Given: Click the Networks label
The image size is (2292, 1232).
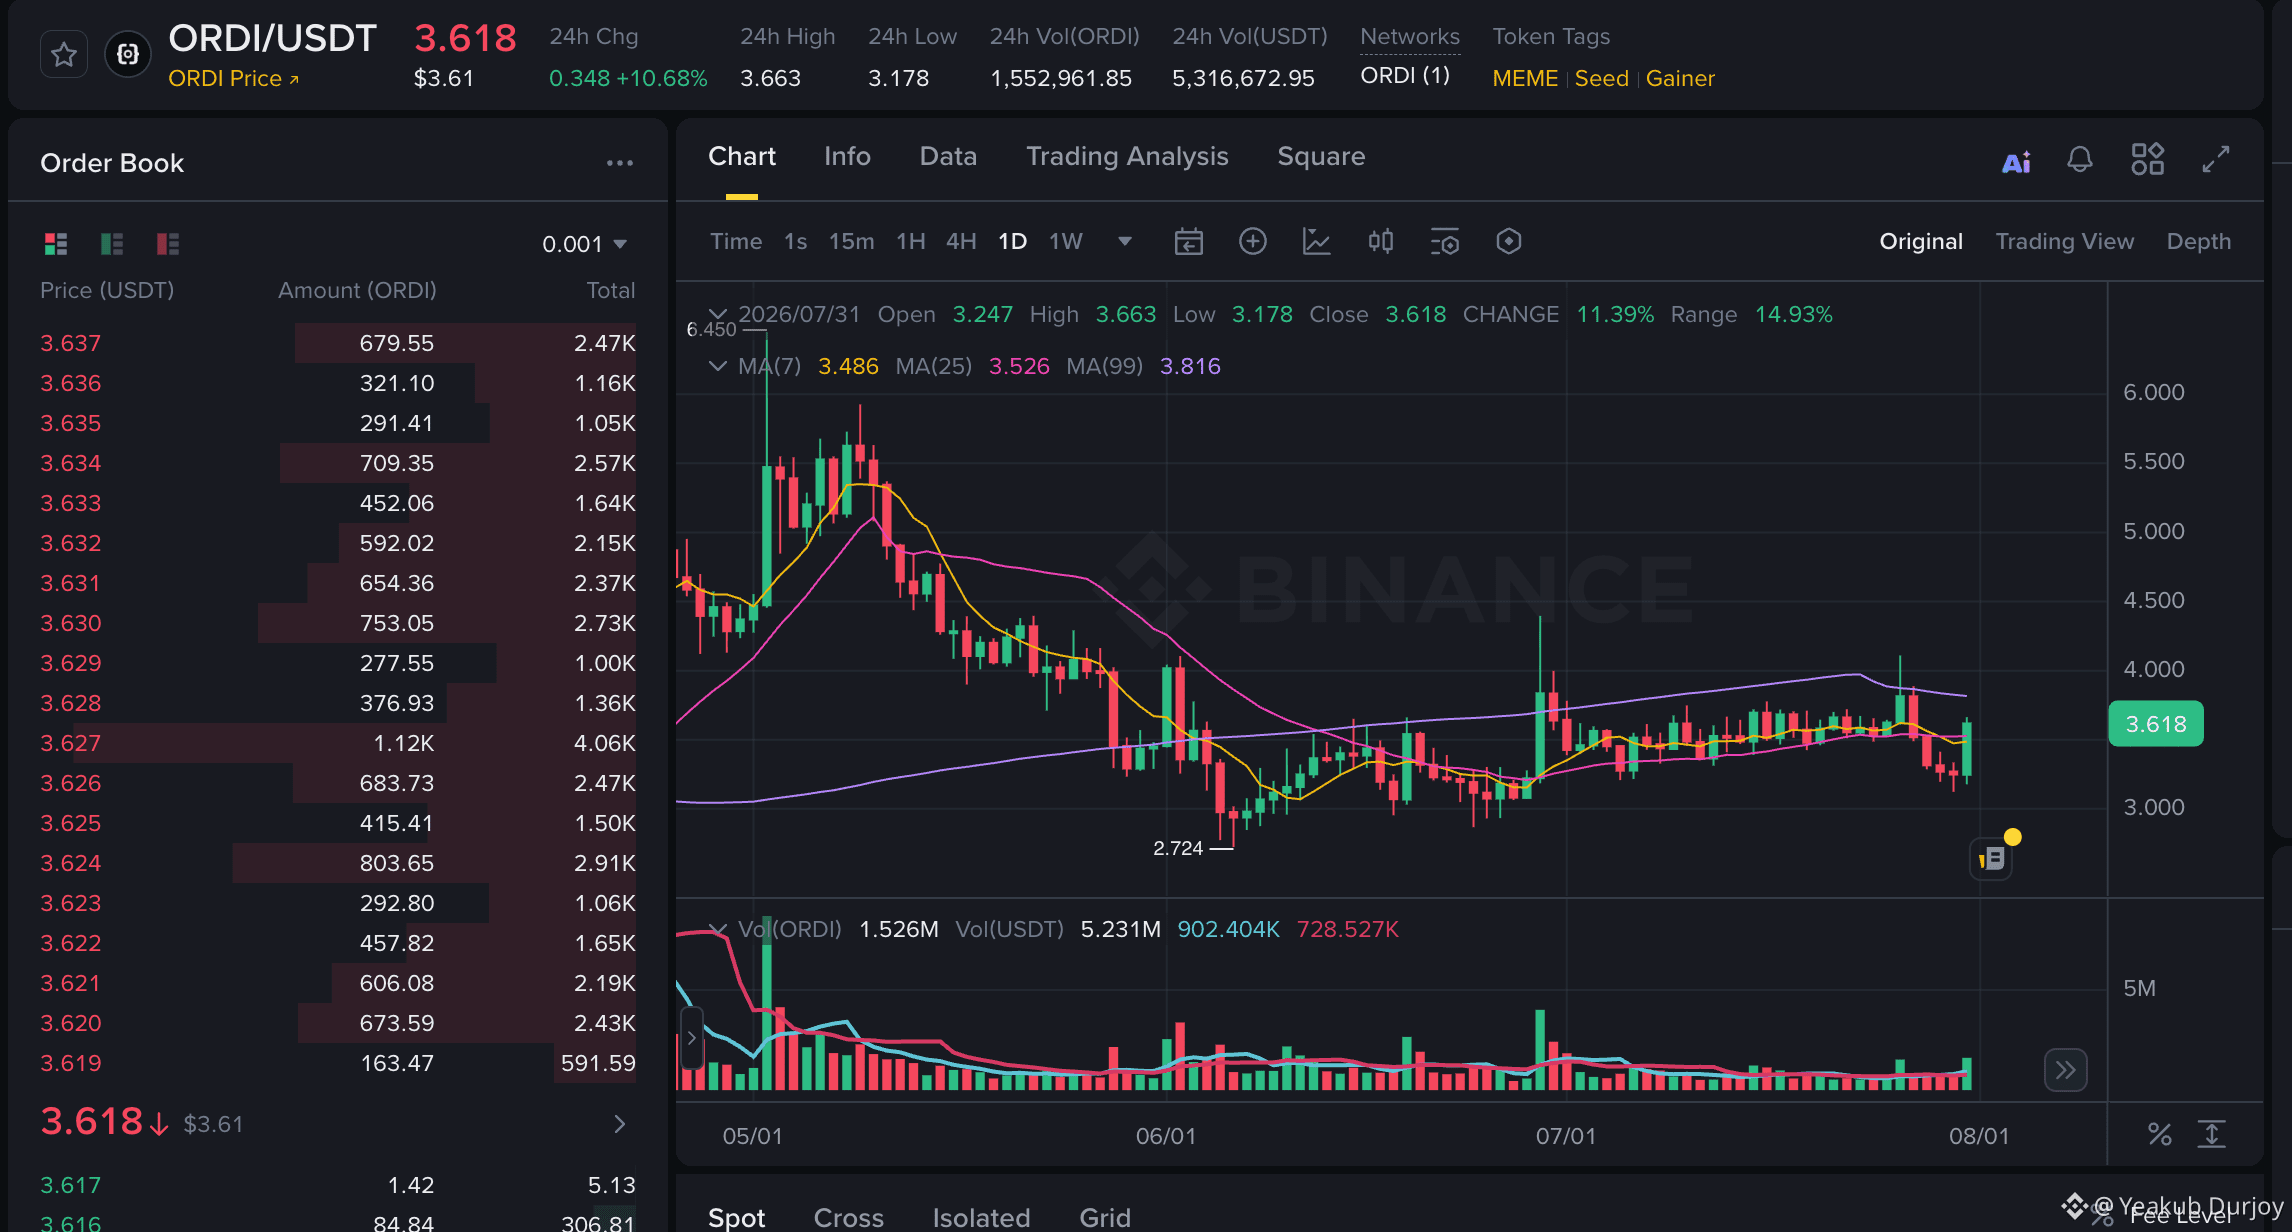Looking at the screenshot, I should coord(1410,37).
